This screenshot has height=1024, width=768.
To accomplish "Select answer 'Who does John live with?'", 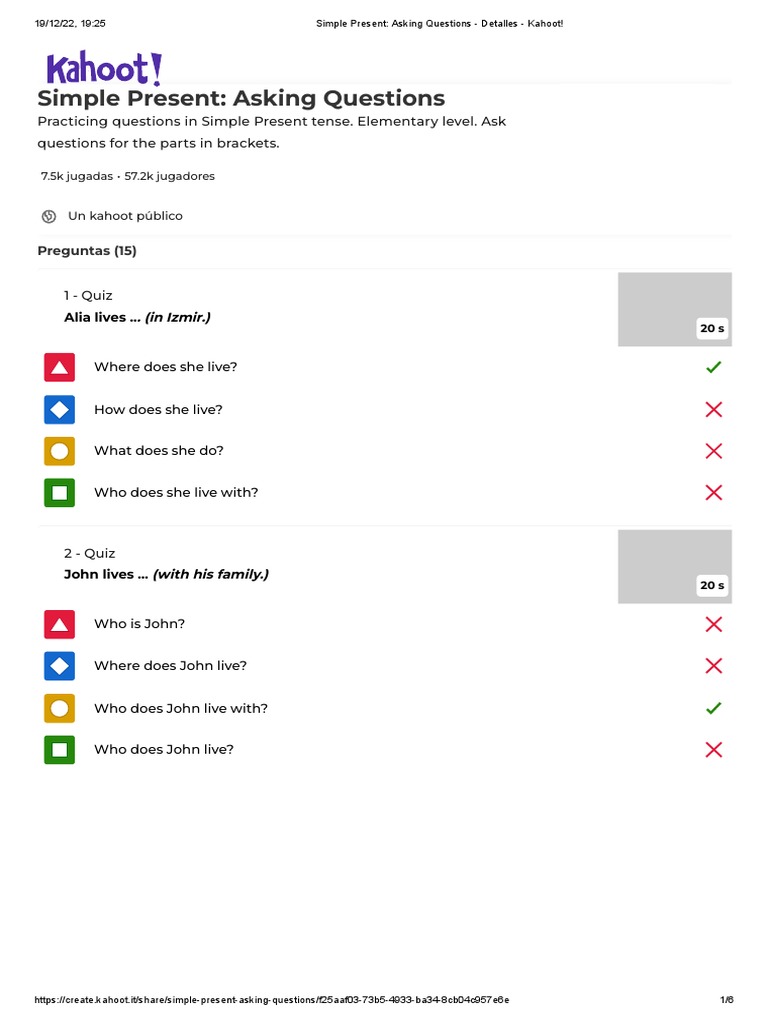I will [181, 708].
